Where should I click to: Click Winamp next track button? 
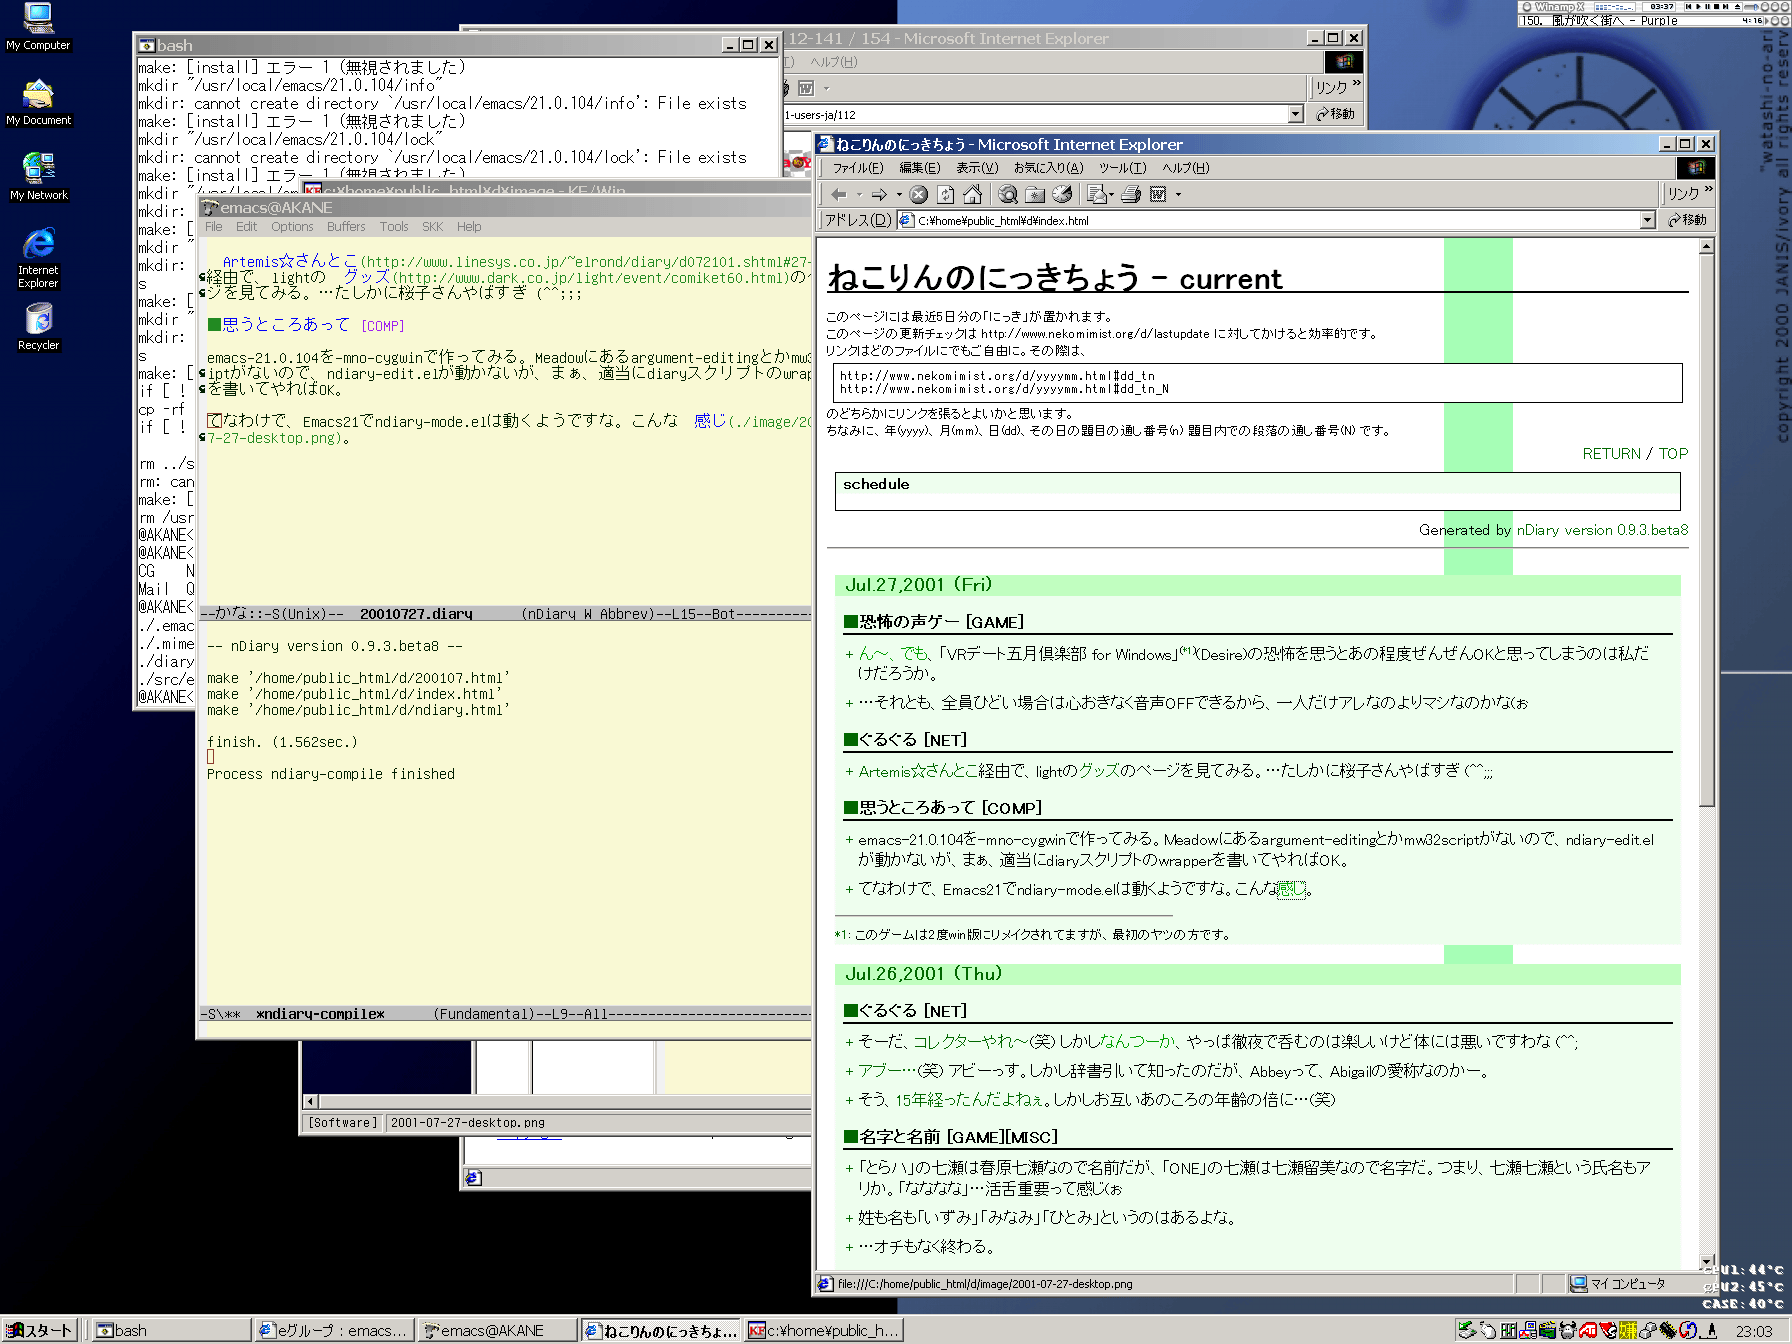(x=1726, y=6)
